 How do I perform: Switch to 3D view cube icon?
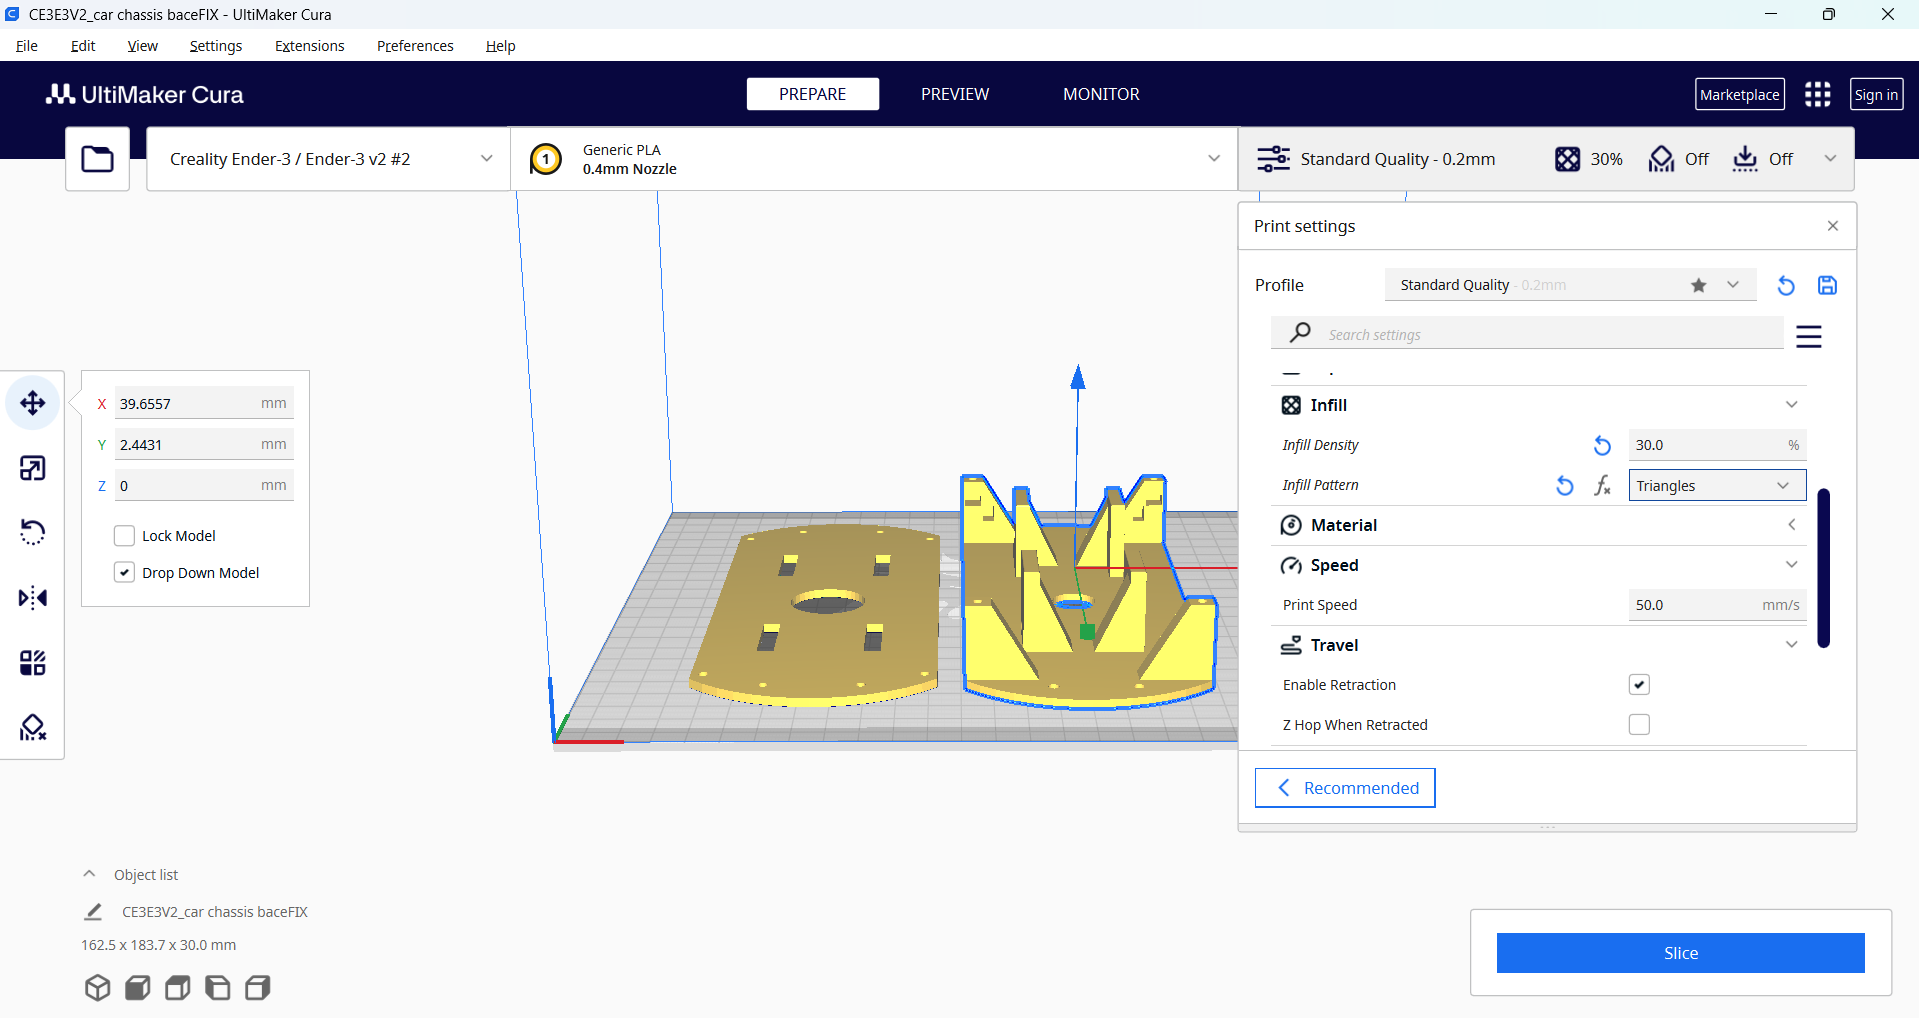[x=98, y=988]
